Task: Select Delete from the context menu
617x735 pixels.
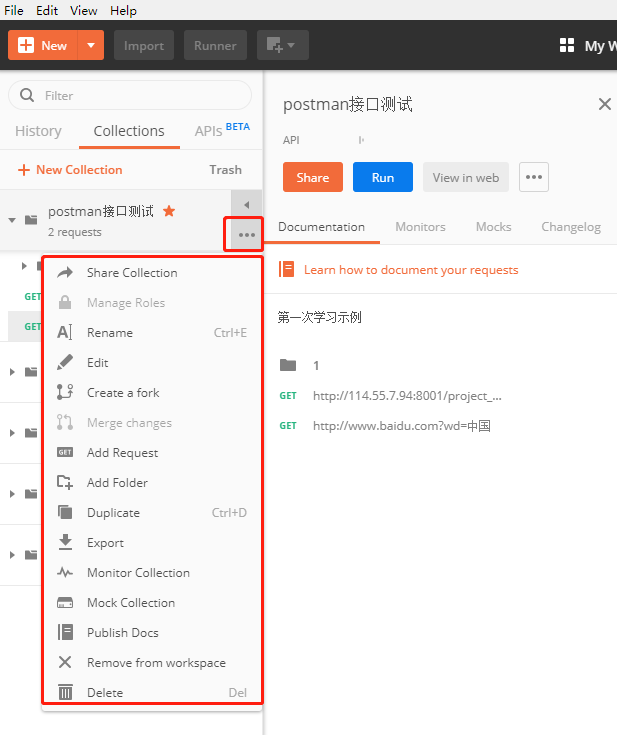Action: (x=152, y=692)
